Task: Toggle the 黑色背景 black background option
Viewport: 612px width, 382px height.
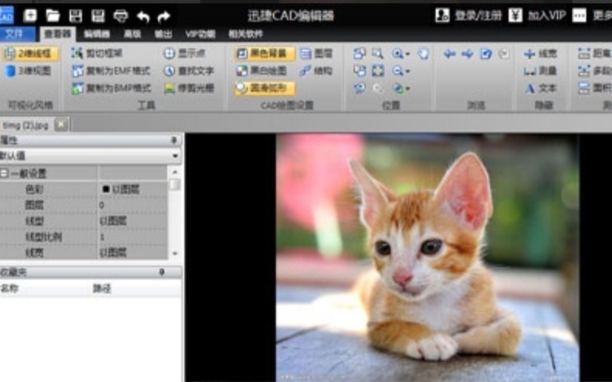Action: (265, 53)
